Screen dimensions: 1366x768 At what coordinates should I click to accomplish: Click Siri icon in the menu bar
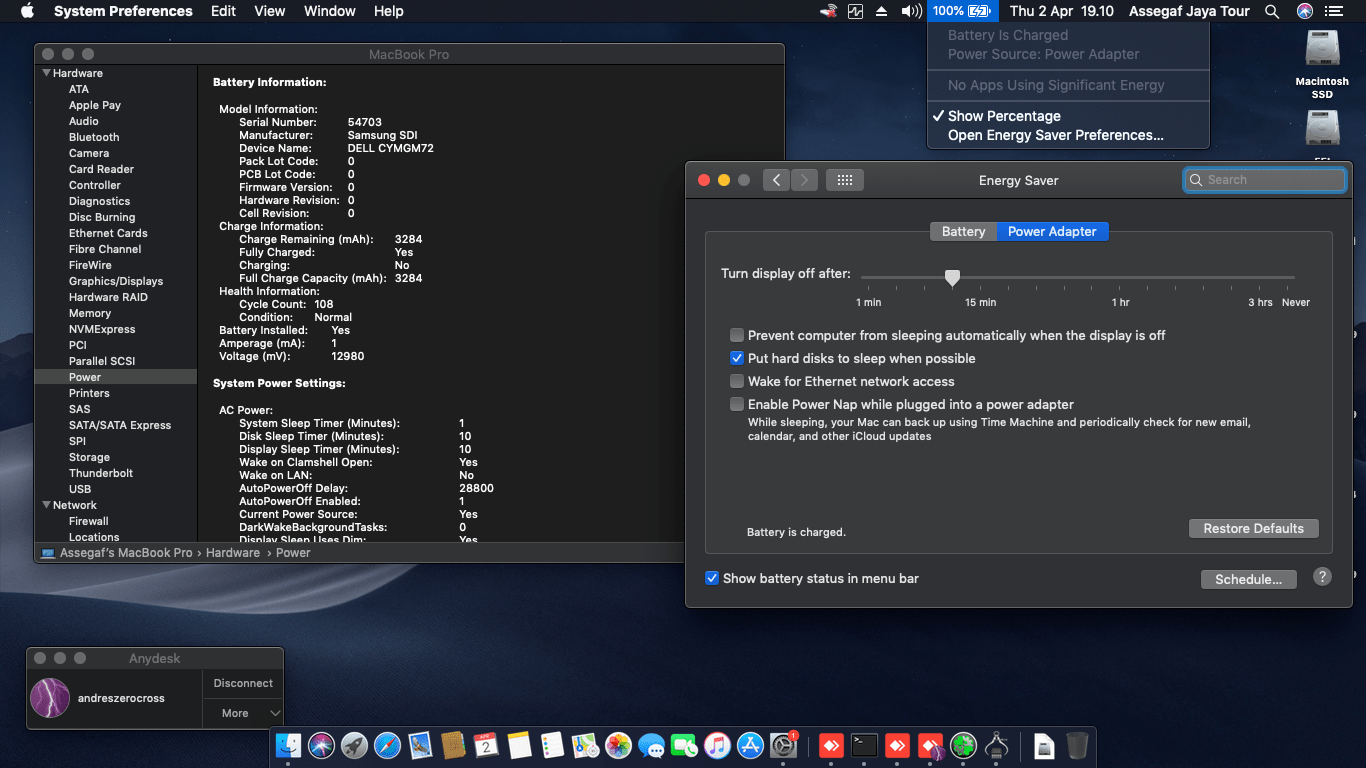pos(1304,11)
